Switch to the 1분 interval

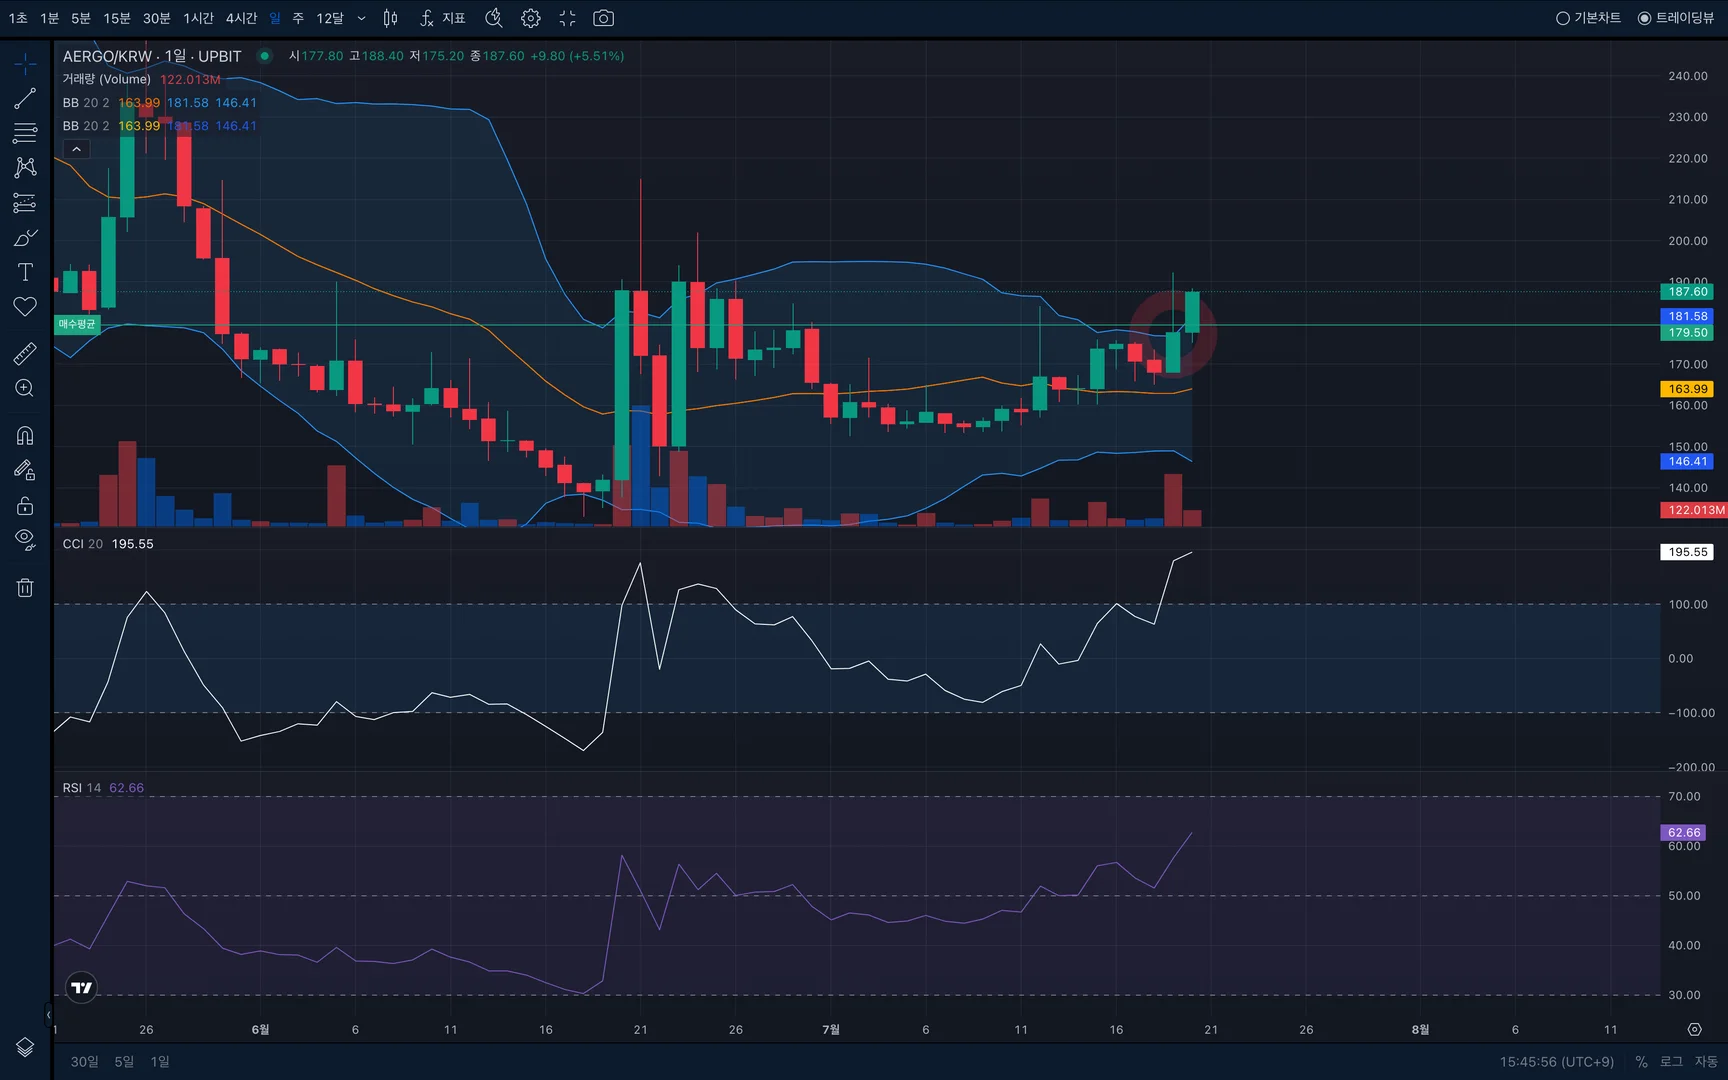click(x=49, y=18)
